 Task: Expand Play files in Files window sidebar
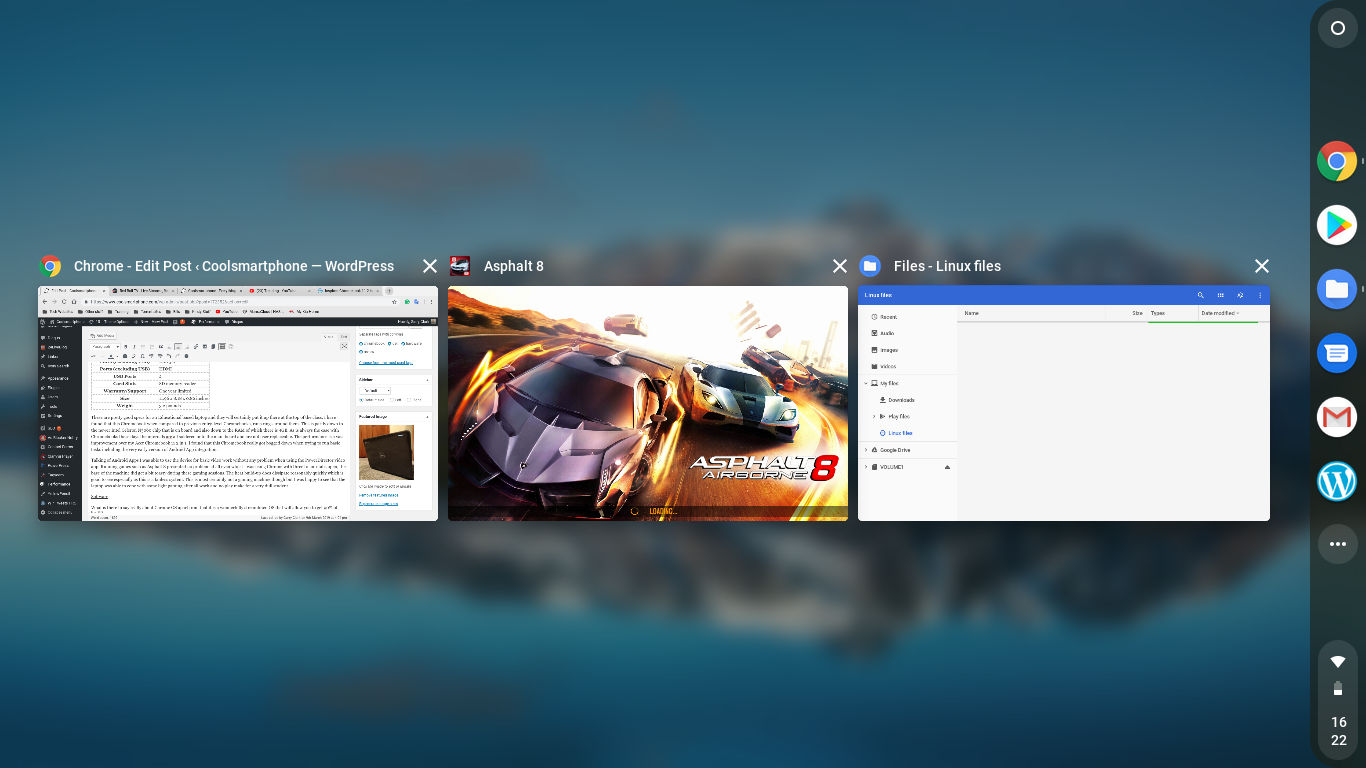click(x=873, y=416)
